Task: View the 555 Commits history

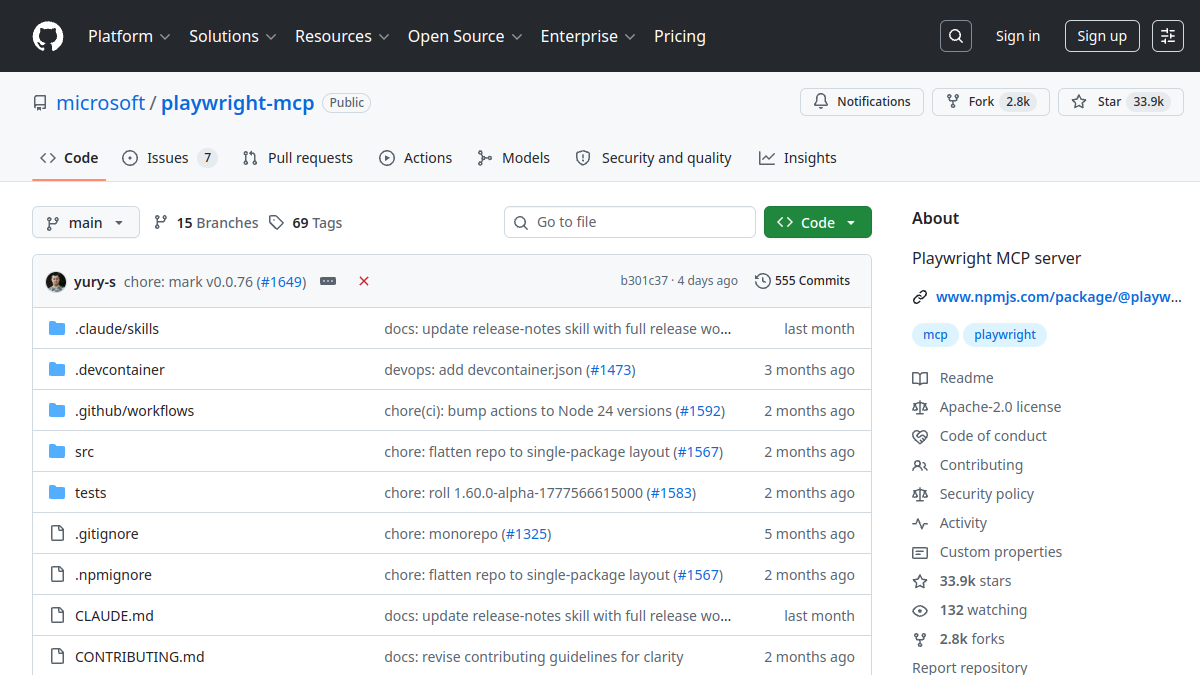Action: (x=803, y=281)
